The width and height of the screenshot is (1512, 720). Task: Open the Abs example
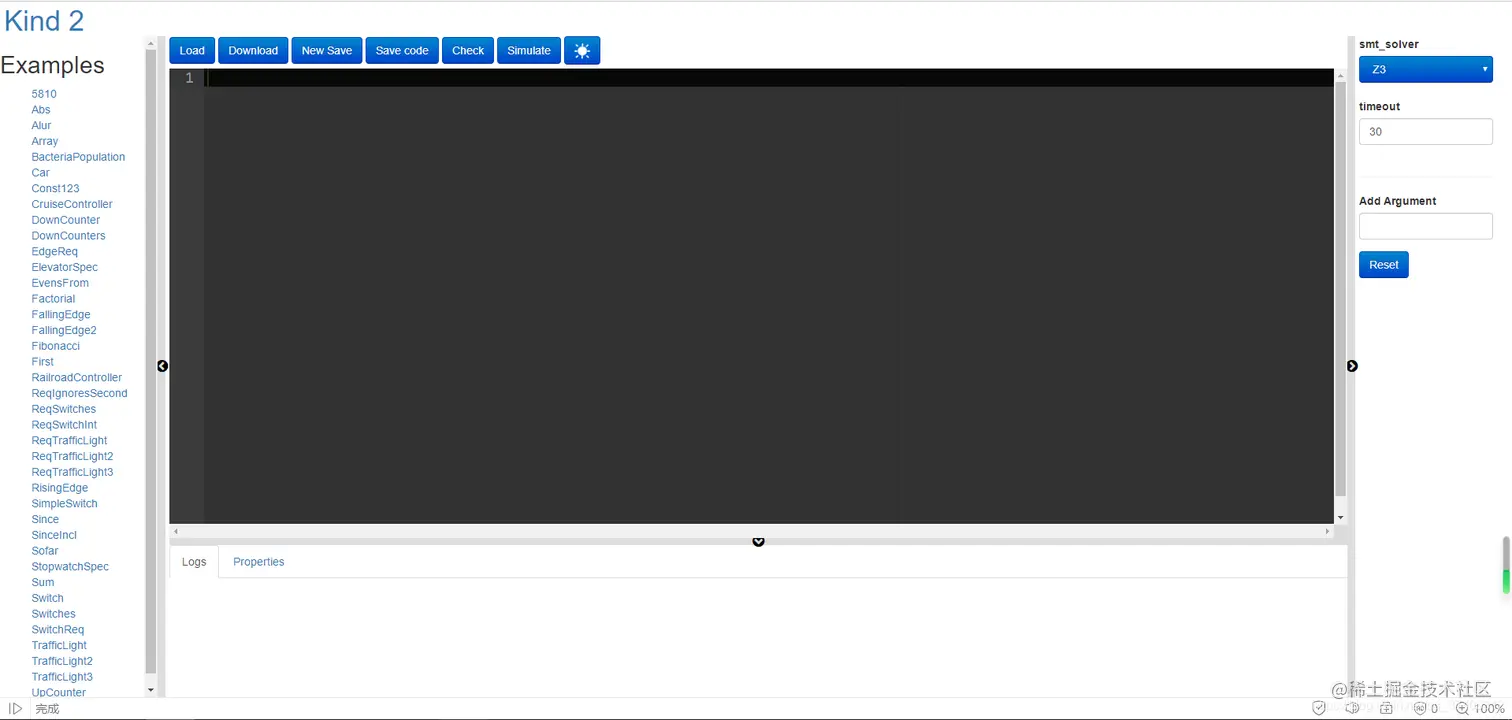click(x=41, y=110)
